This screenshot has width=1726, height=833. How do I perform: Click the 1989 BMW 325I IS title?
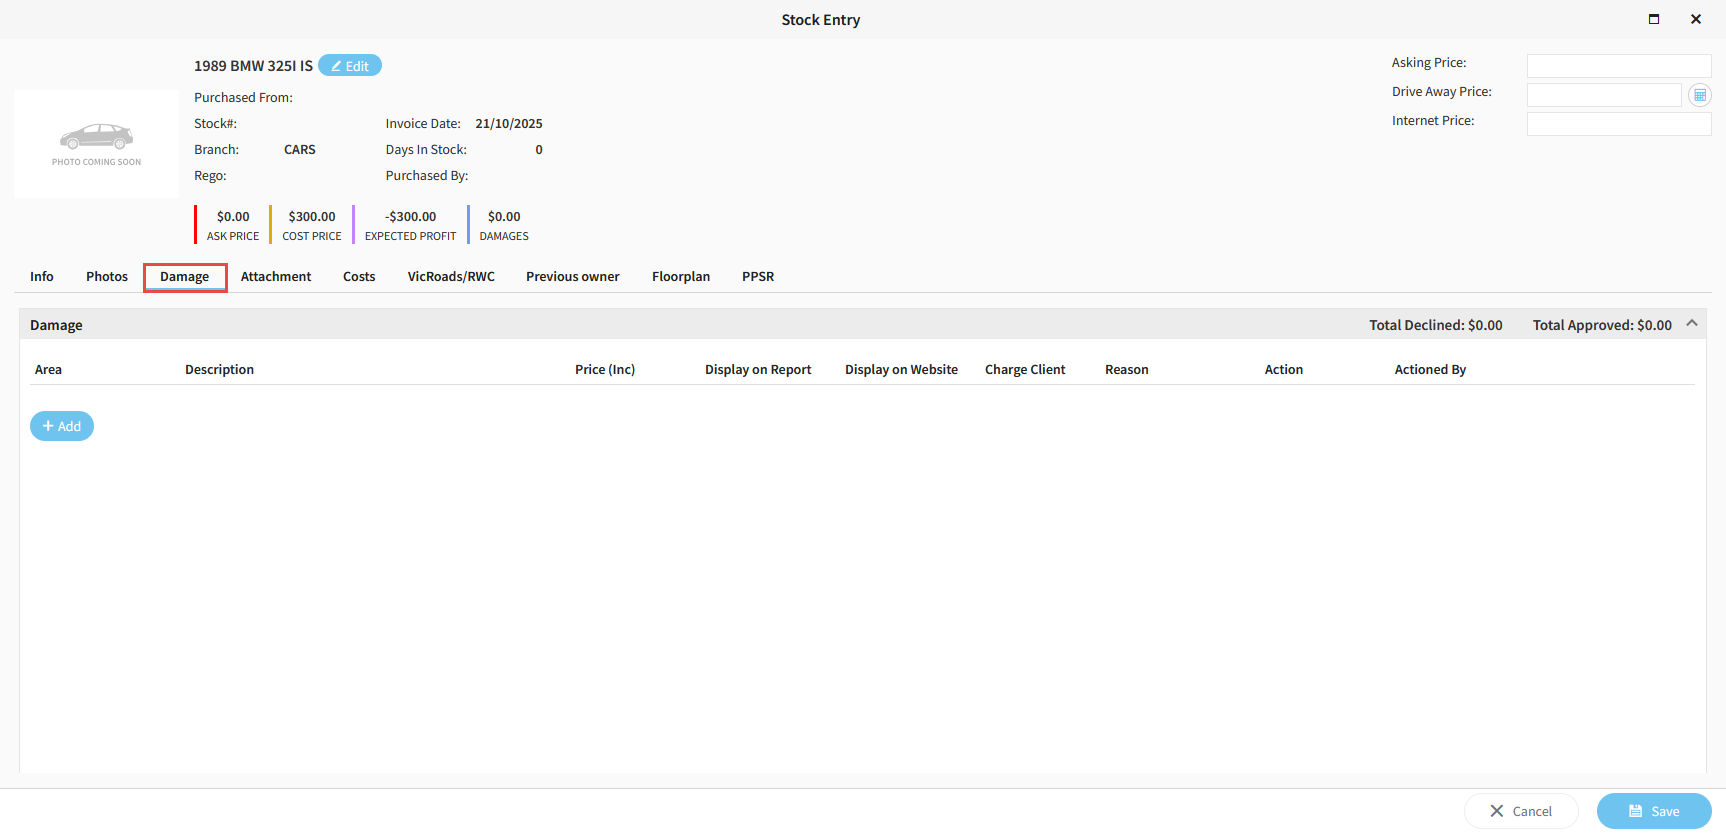pyautogui.click(x=253, y=66)
